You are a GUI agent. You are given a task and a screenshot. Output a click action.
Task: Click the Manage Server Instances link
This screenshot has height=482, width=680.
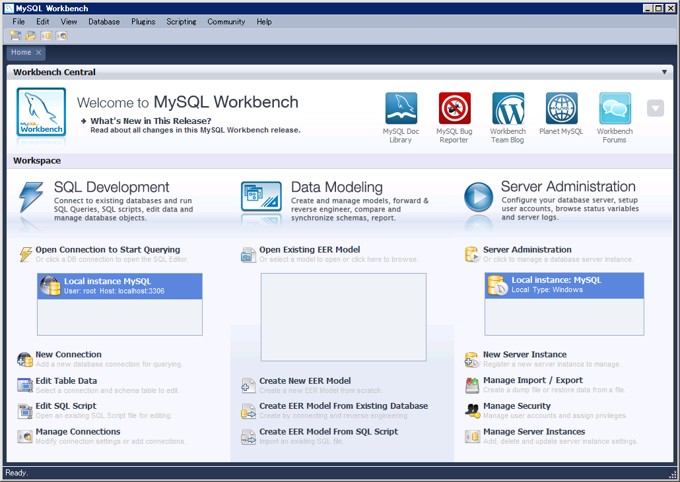point(534,432)
